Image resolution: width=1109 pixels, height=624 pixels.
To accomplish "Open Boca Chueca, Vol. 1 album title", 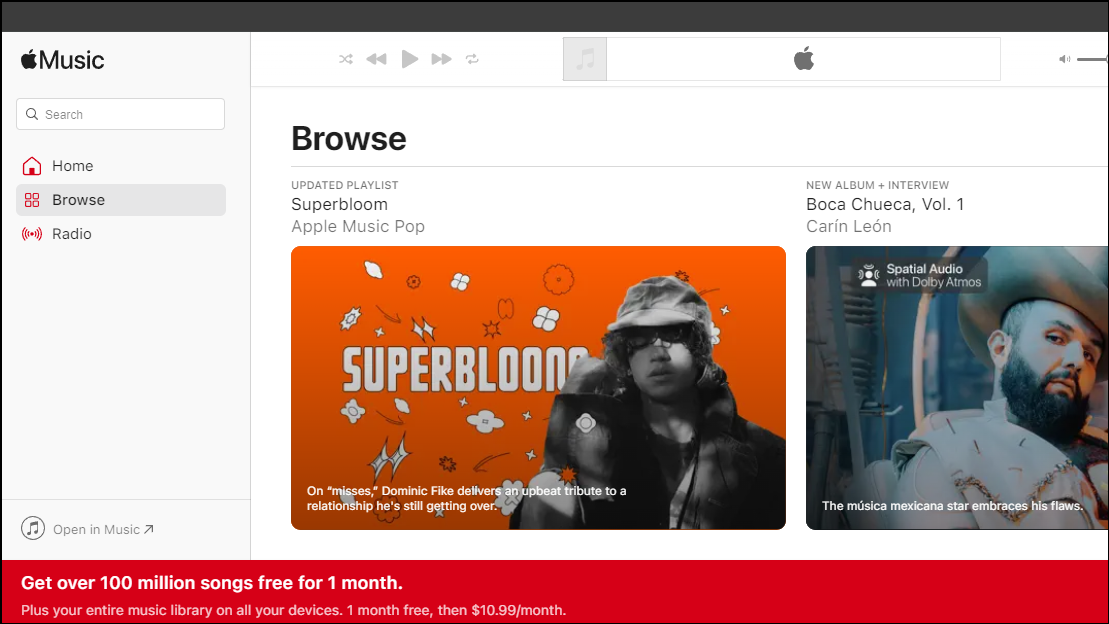I will (x=885, y=204).
